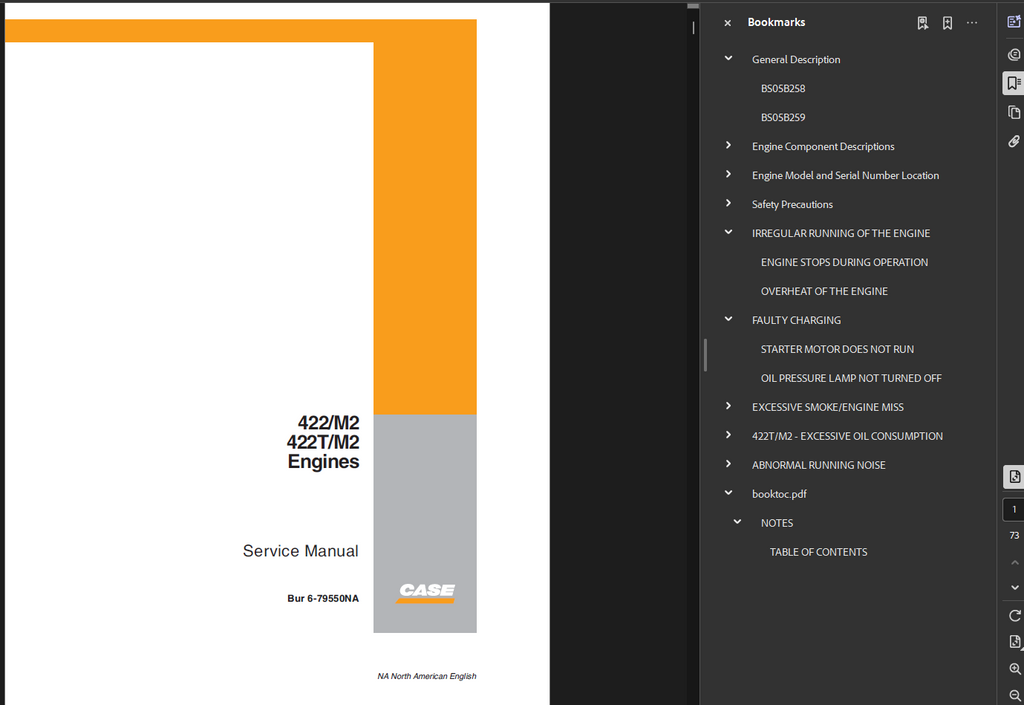Image resolution: width=1024 pixels, height=705 pixels.
Task: Open 422T/M2 - EXCESSIVE OIL CONSUMPTION bookmark
Action: [847, 436]
